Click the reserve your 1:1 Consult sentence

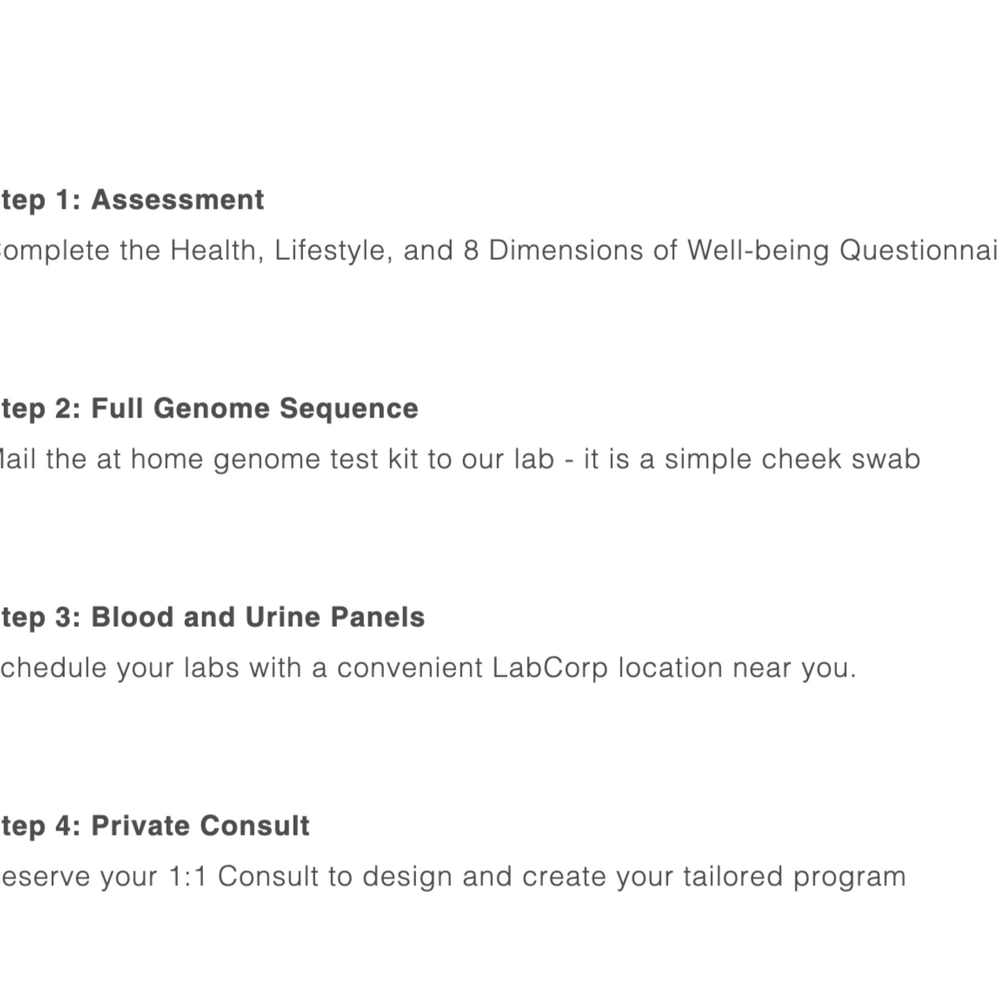coord(452,877)
